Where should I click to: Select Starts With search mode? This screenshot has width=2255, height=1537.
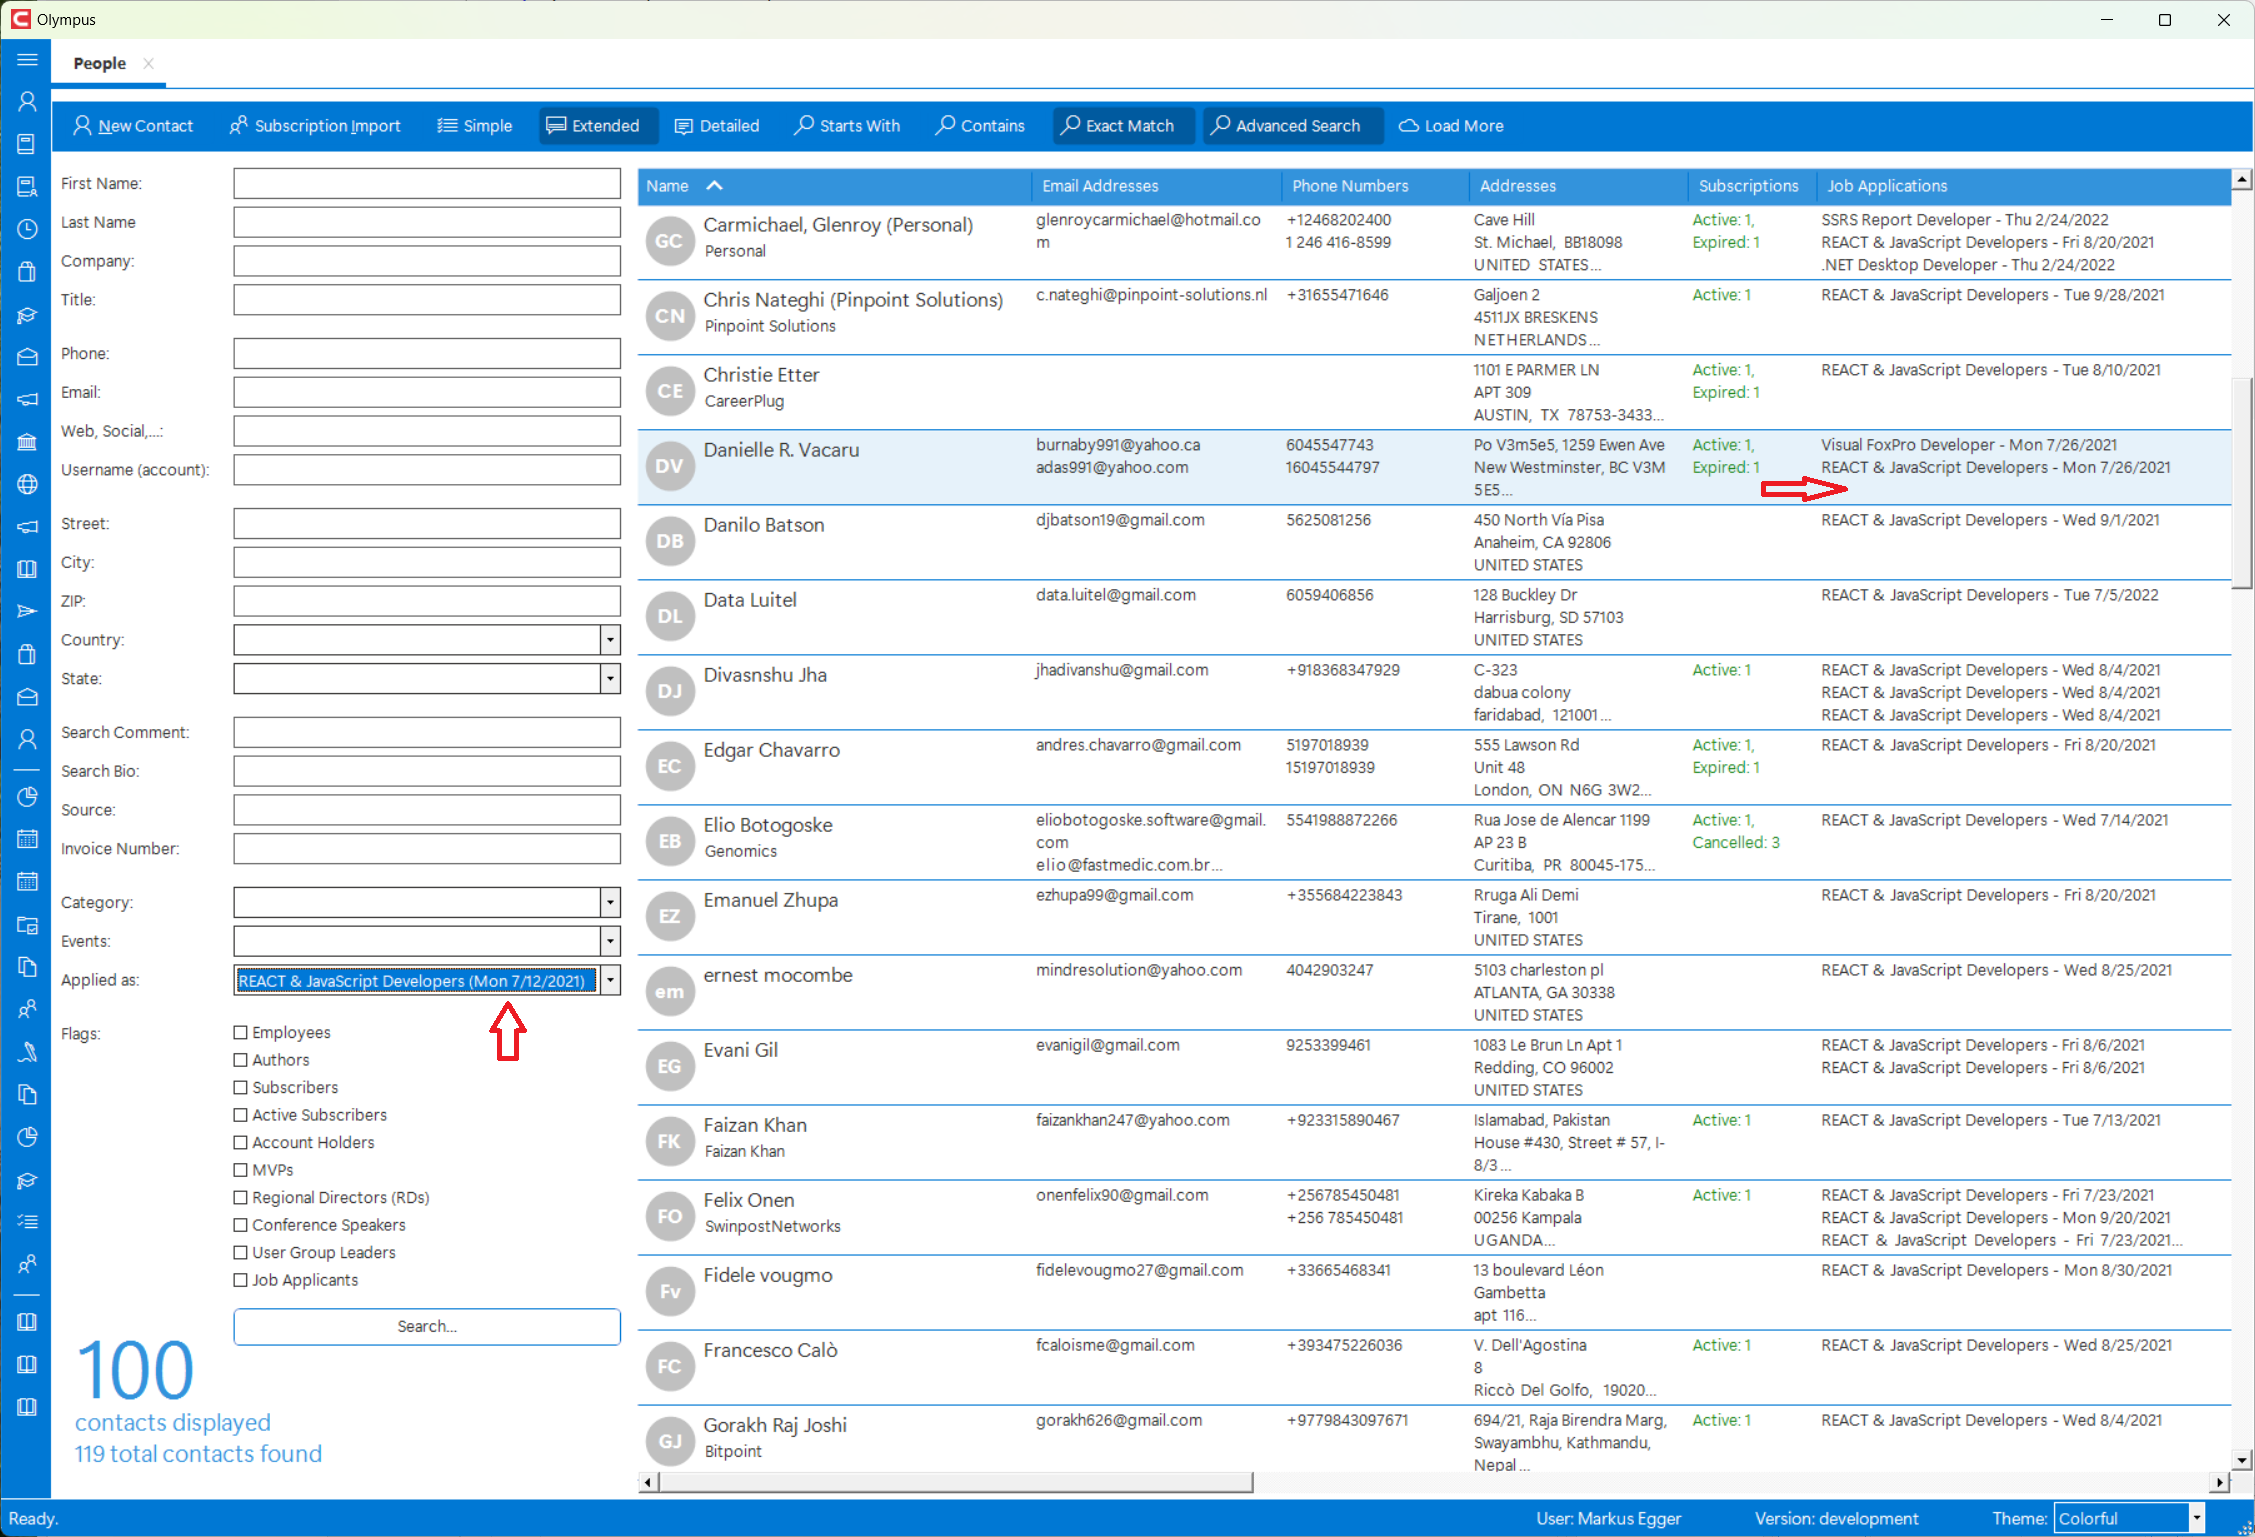tap(847, 126)
